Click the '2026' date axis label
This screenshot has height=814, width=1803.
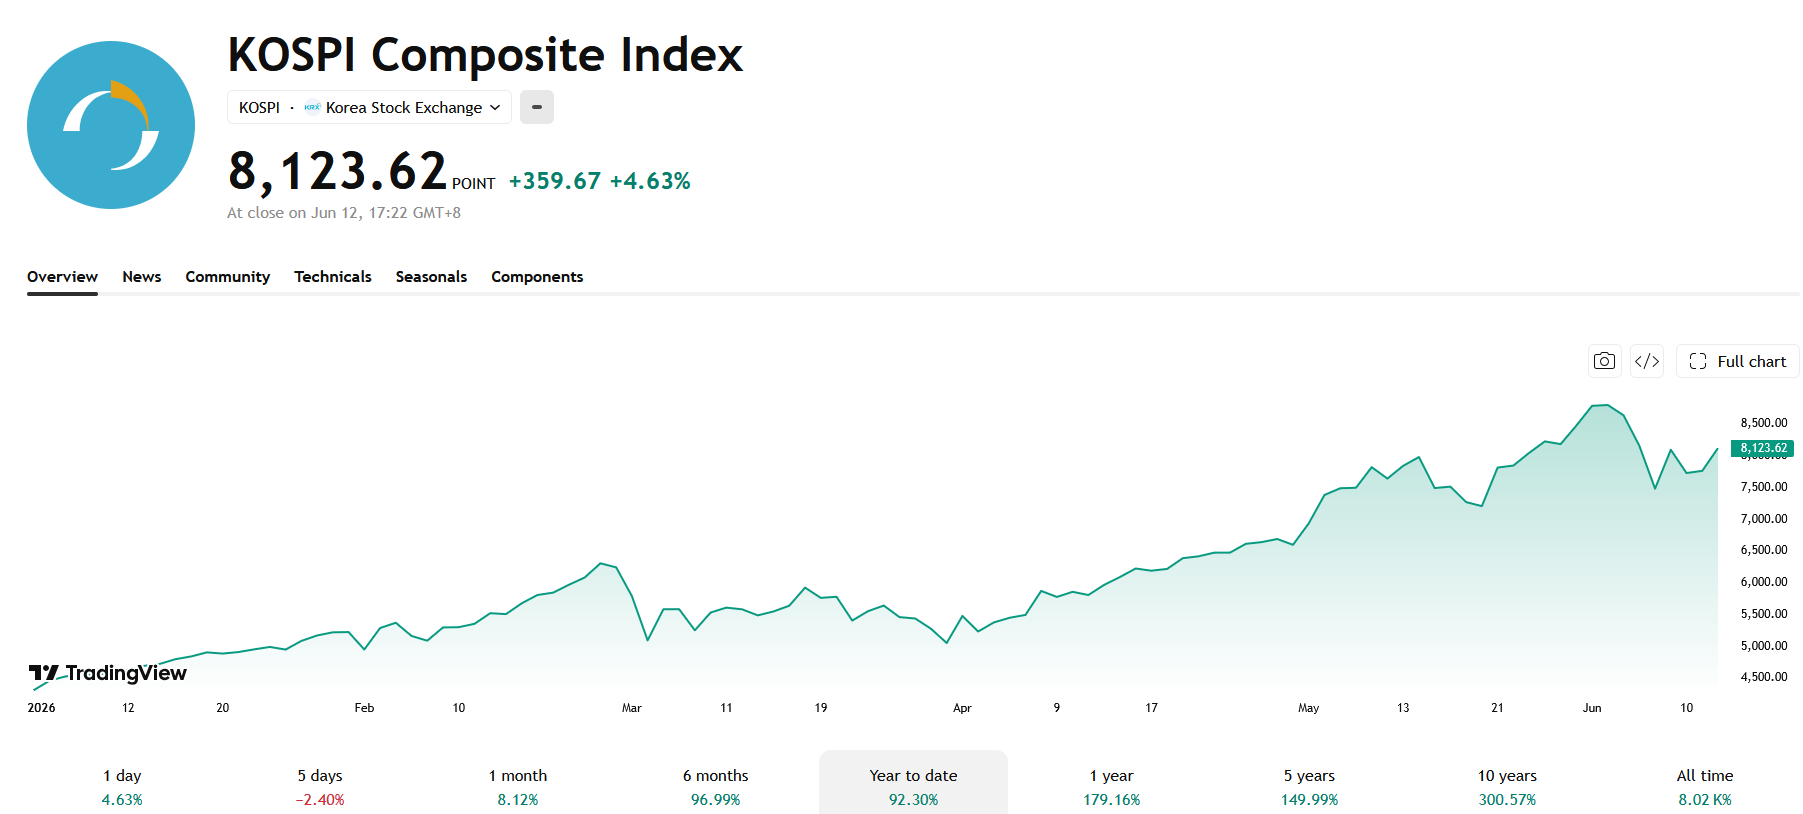click(41, 708)
